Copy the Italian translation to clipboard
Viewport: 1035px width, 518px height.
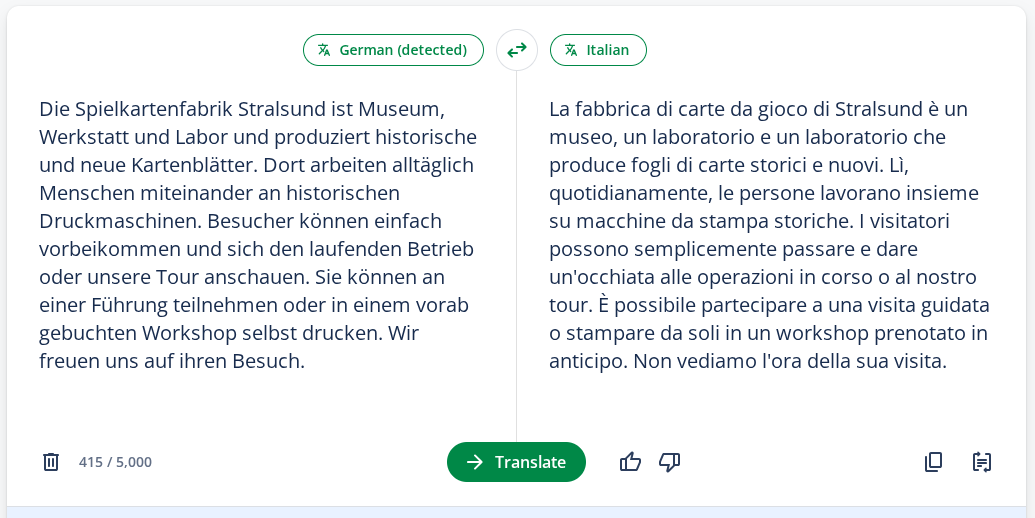click(x=933, y=462)
